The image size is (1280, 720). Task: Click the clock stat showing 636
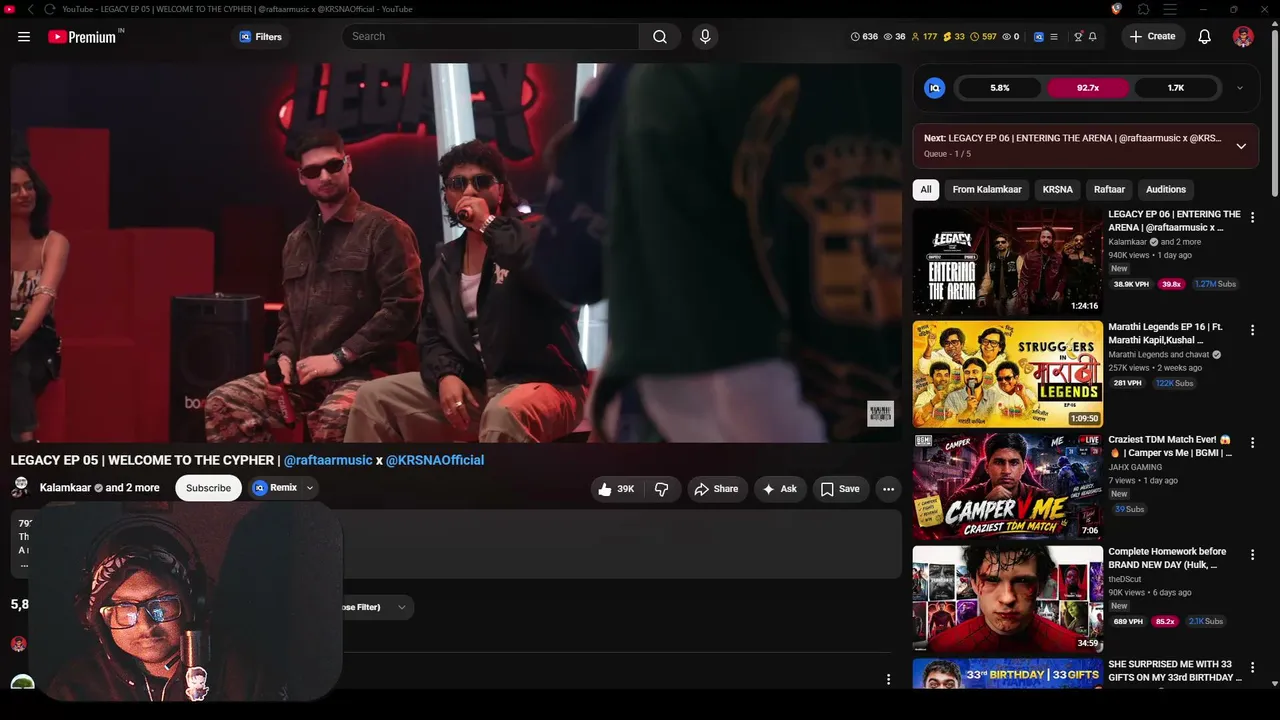click(x=864, y=37)
